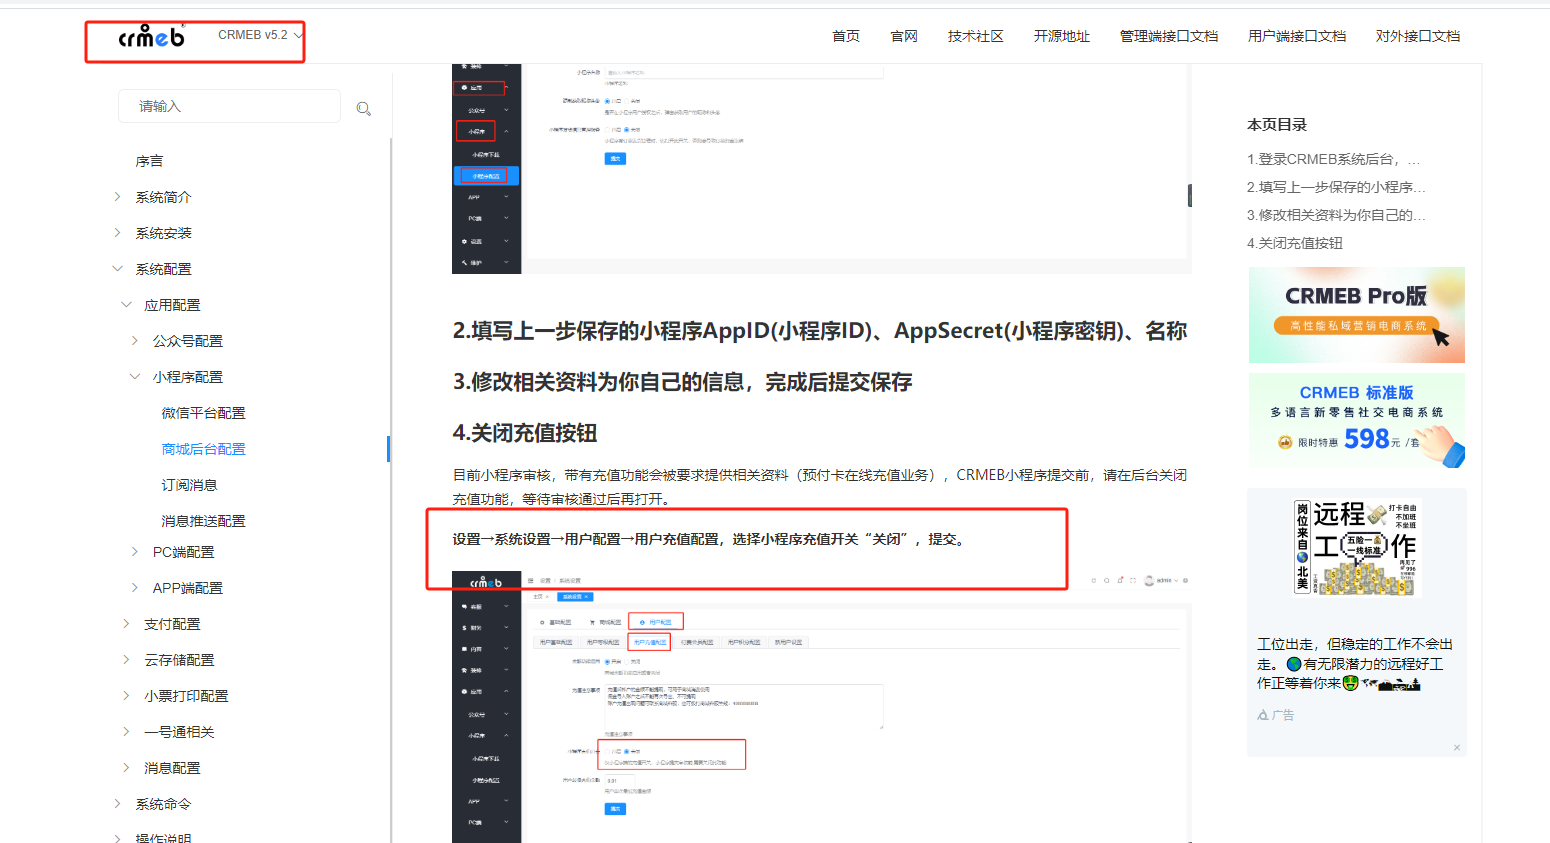This screenshot has width=1550, height=843.
Task: Open 消息推送配置 in the sidebar
Action: click(x=203, y=521)
